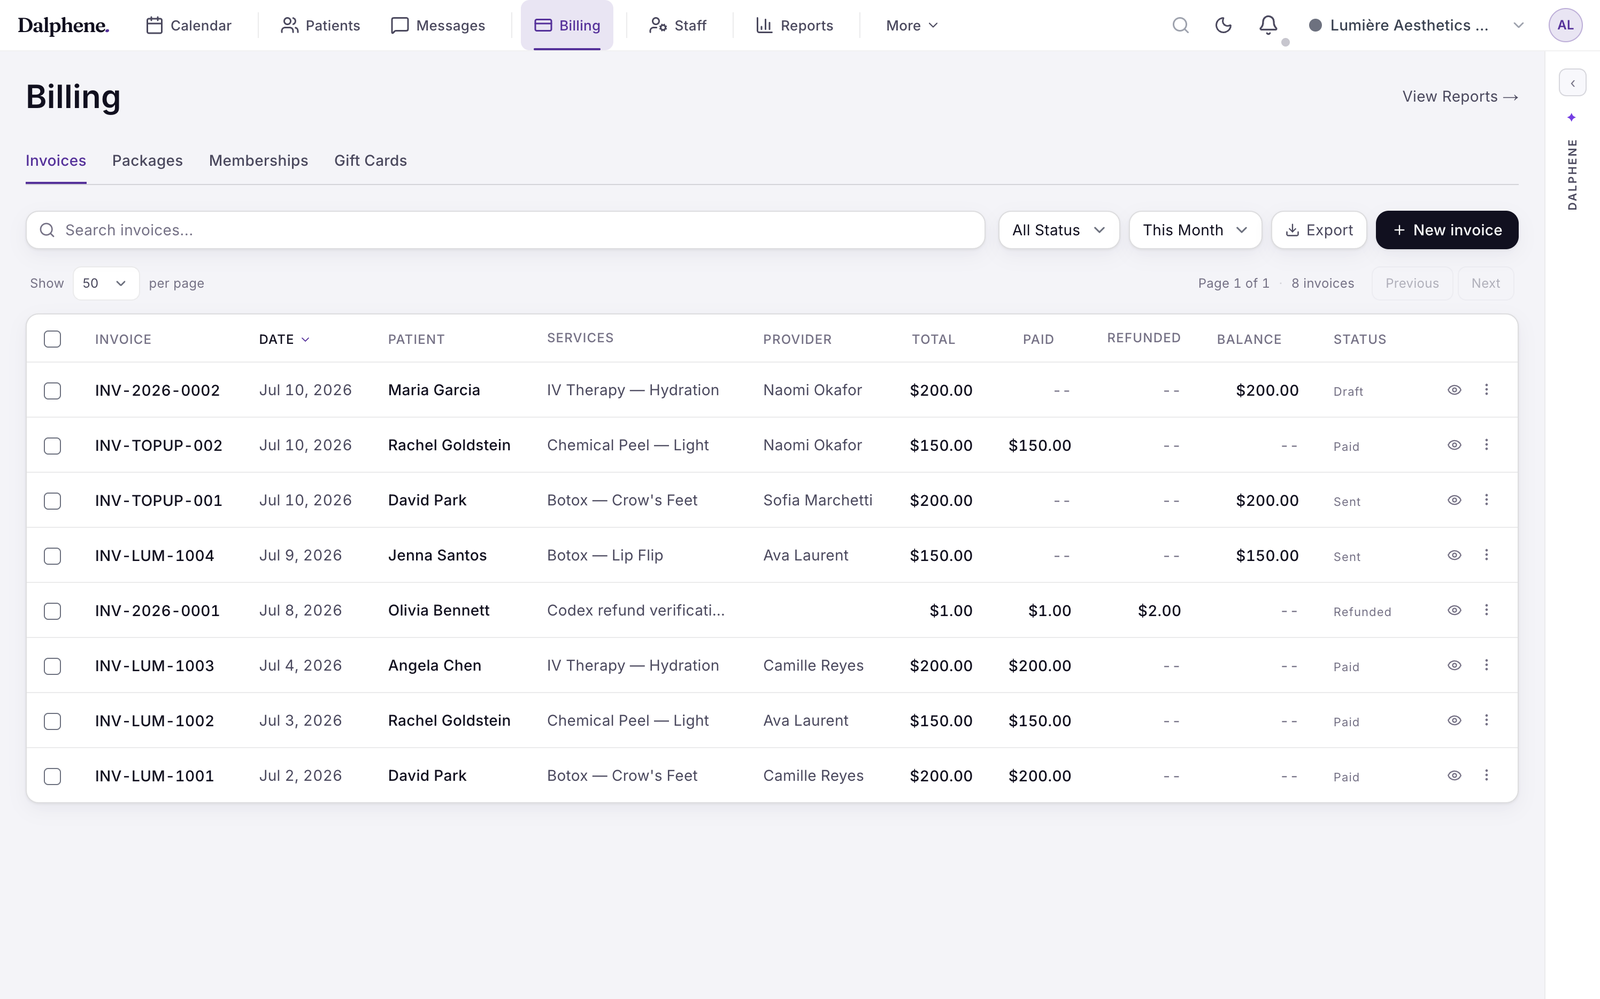This screenshot has width=1600, height=999.
Task: View invoice INV-TOPUP-001 eye icon
Action: click(1455, 500)
